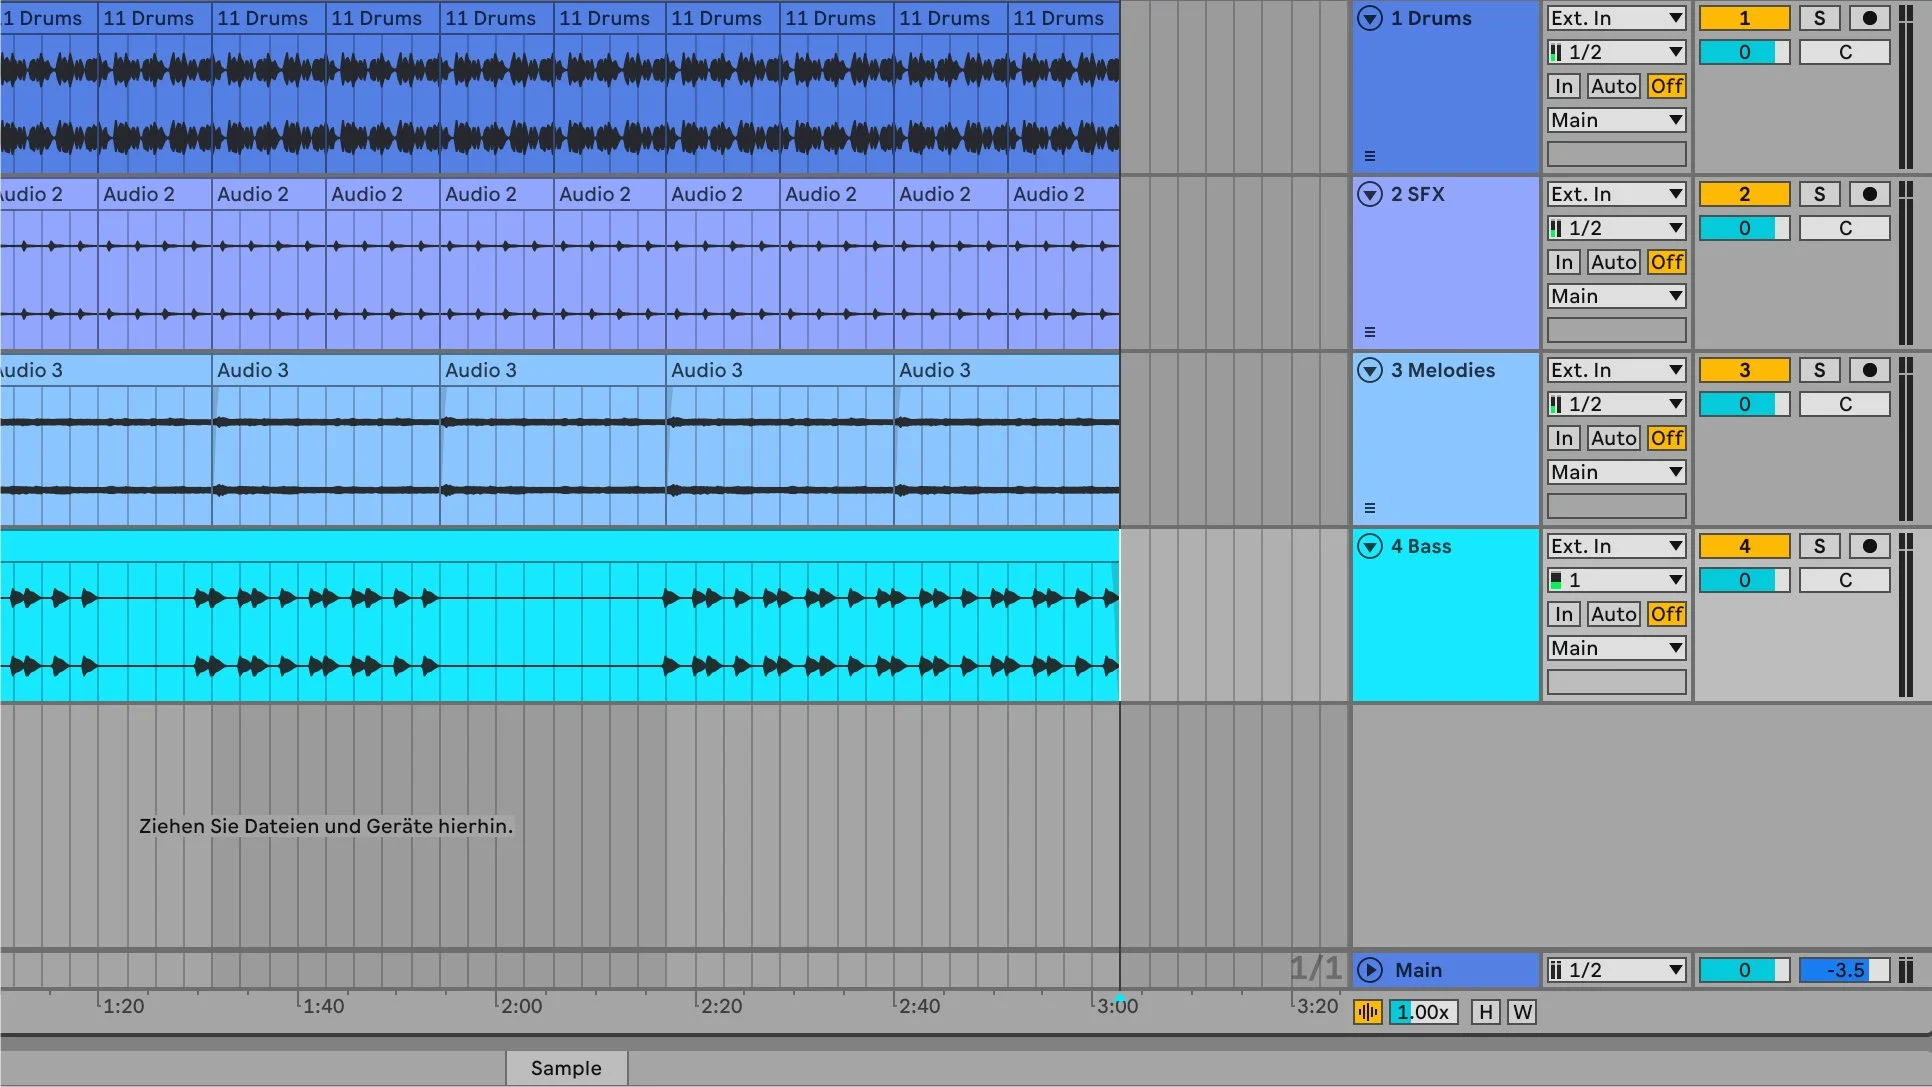The width and height of the screenshot is (1932, 1087).
Task: Optimize arrangement width with the W button
Action: pyautogui.click(x=1522, y=1012)
